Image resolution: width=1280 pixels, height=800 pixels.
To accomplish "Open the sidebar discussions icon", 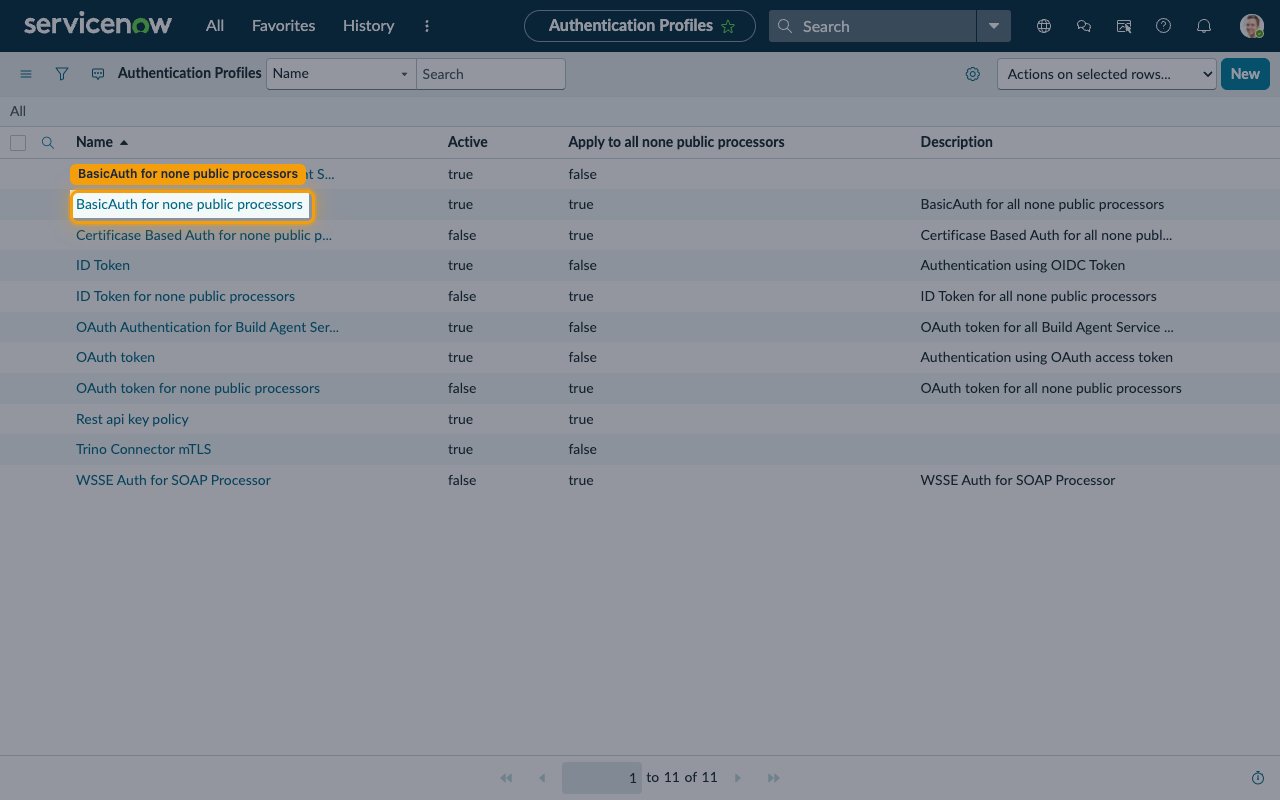I will pos(1124,26).
